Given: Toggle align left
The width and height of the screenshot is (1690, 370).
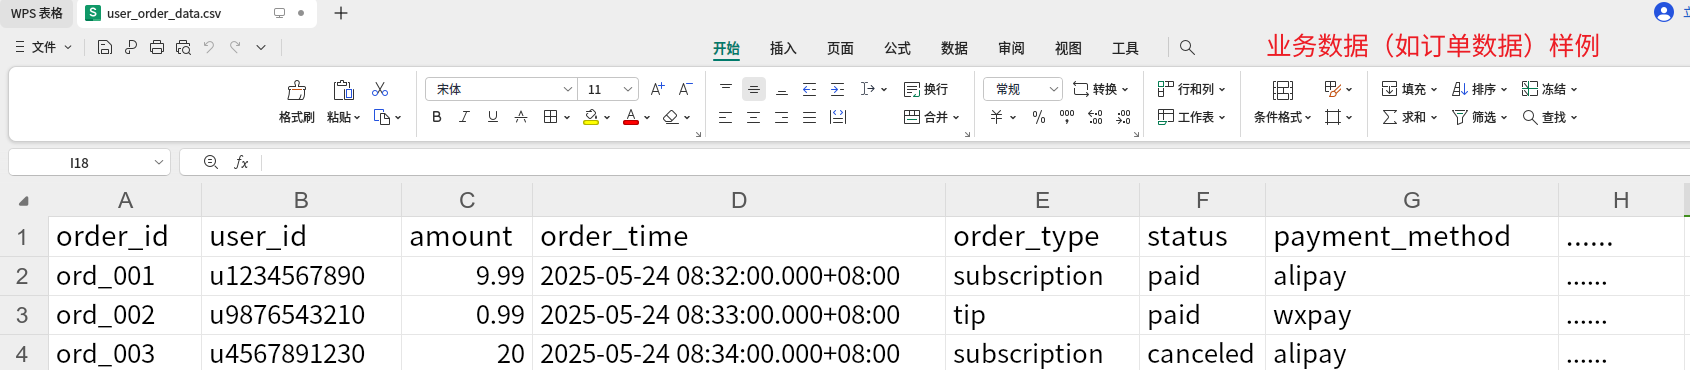Looking at the screenshot, I should [725, 117].
